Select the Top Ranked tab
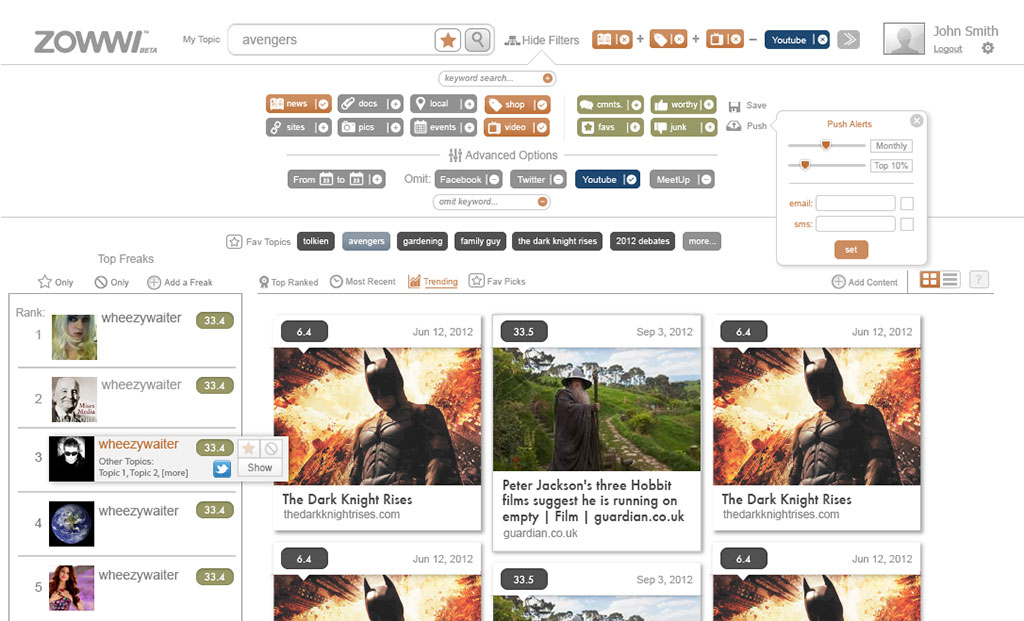The height and width of the screenshot is (621, 1024). 288,282
